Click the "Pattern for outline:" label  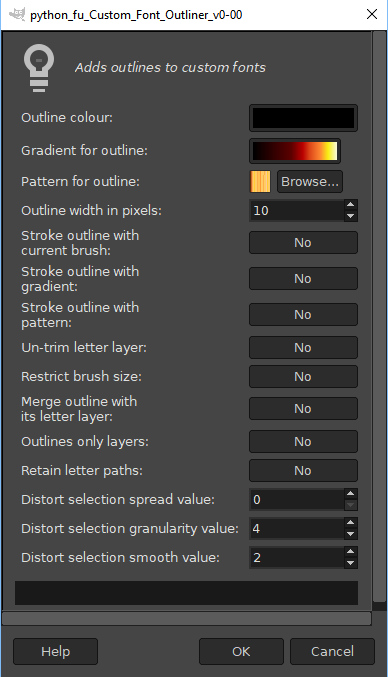80,181
